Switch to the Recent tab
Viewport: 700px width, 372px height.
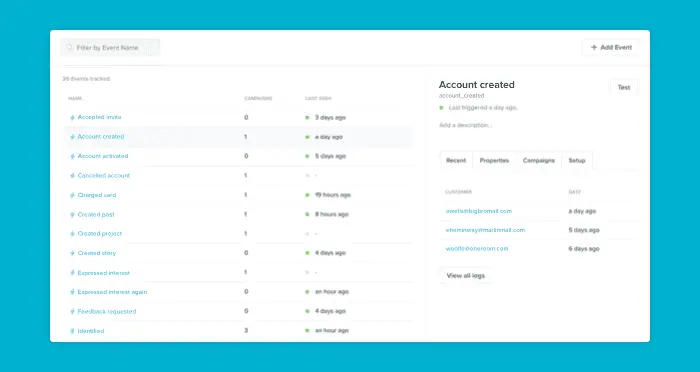click(x=456, y=160)
